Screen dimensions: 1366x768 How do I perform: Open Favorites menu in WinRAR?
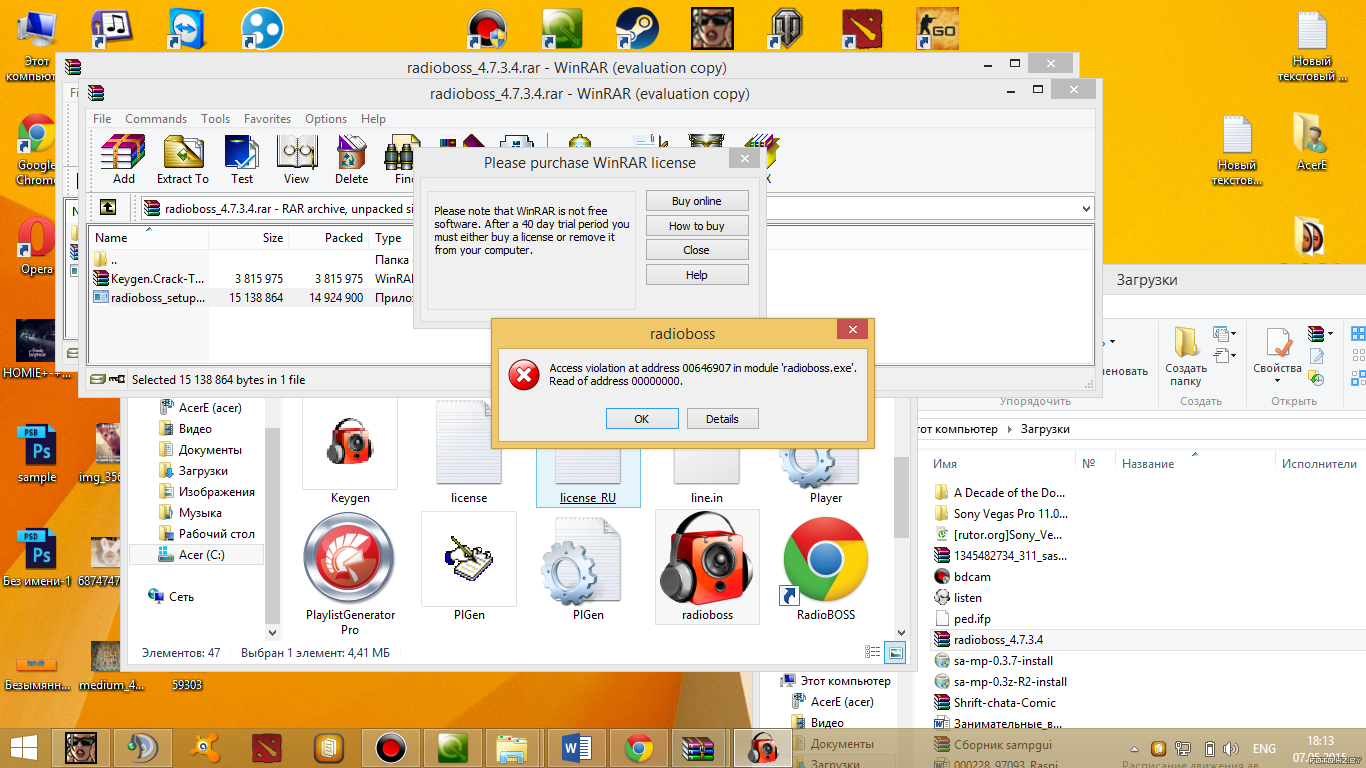coord(267,118)
